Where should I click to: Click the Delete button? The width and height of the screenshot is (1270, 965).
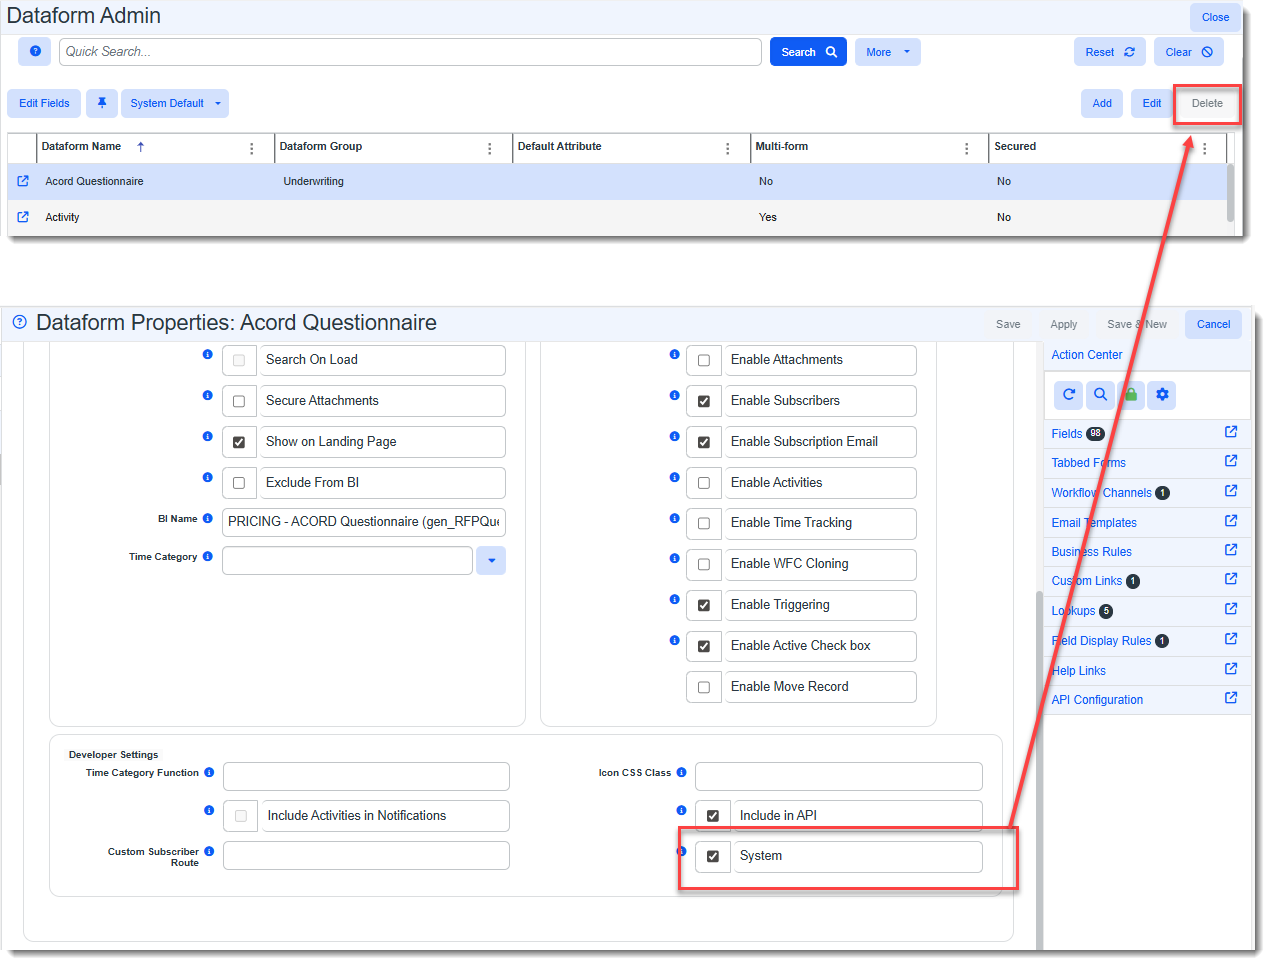[1207, 103]
